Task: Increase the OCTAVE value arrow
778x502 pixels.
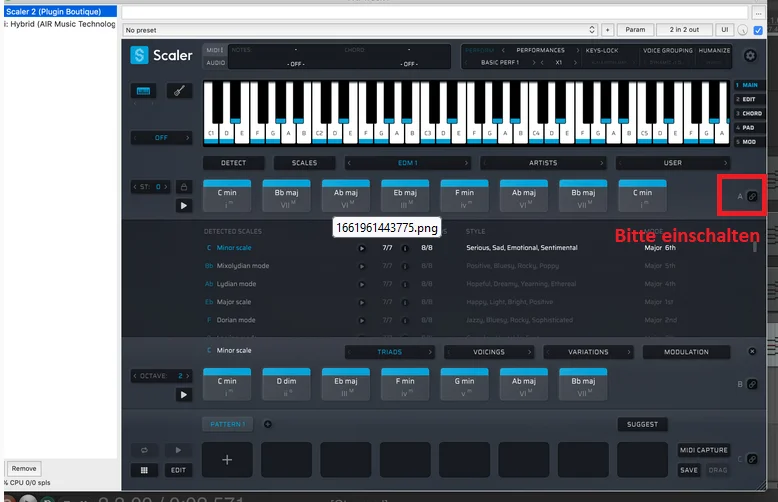Action: (x=188, y=376)
